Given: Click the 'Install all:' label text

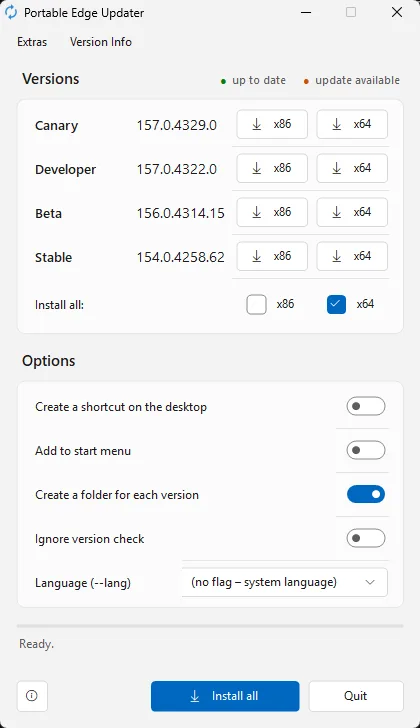Looking at the screenshot, I should [x=59, y=305].
